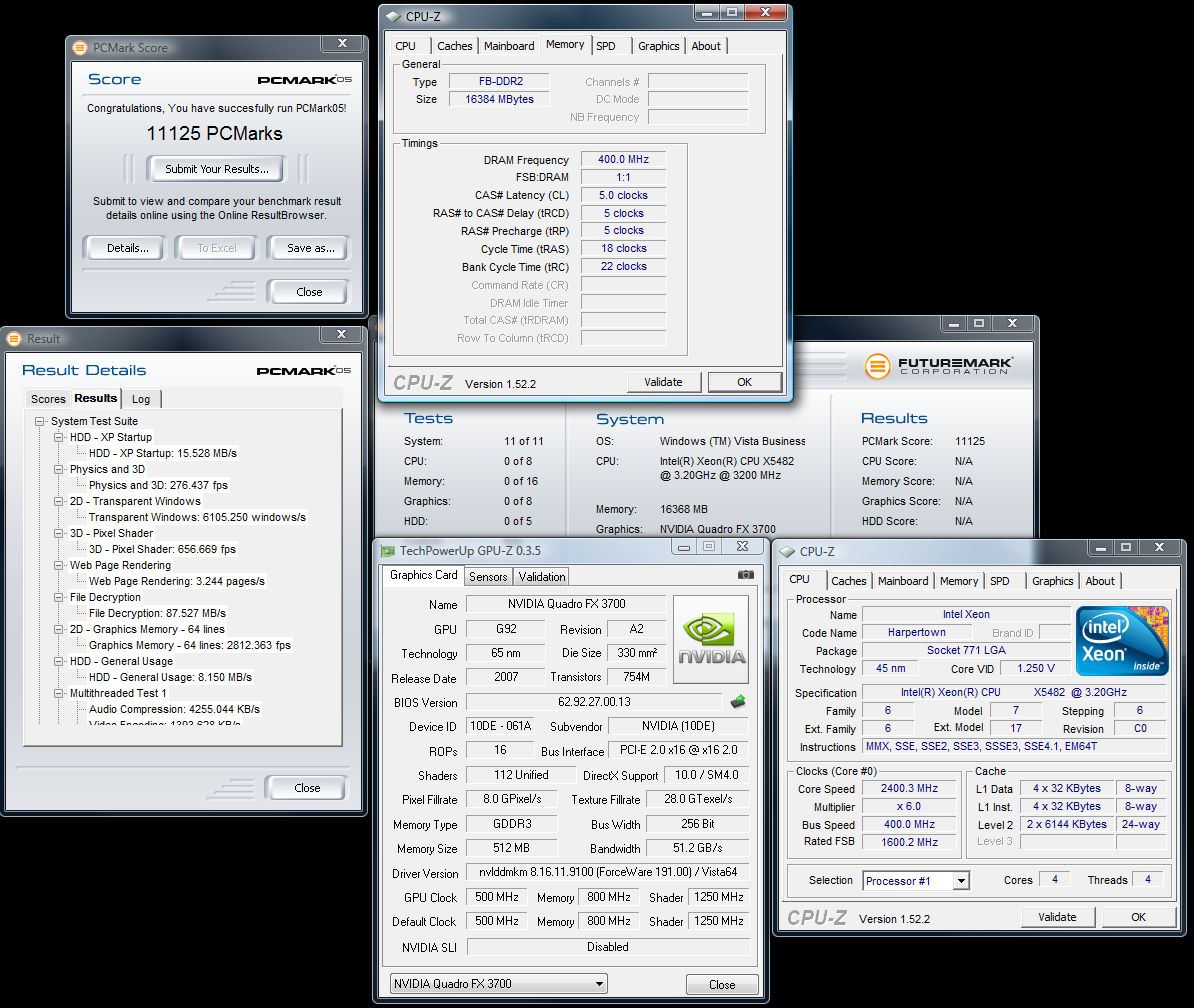
Task: Select Transparent Windows: 6105.250 windows/s row
Action: click(196, 517)
